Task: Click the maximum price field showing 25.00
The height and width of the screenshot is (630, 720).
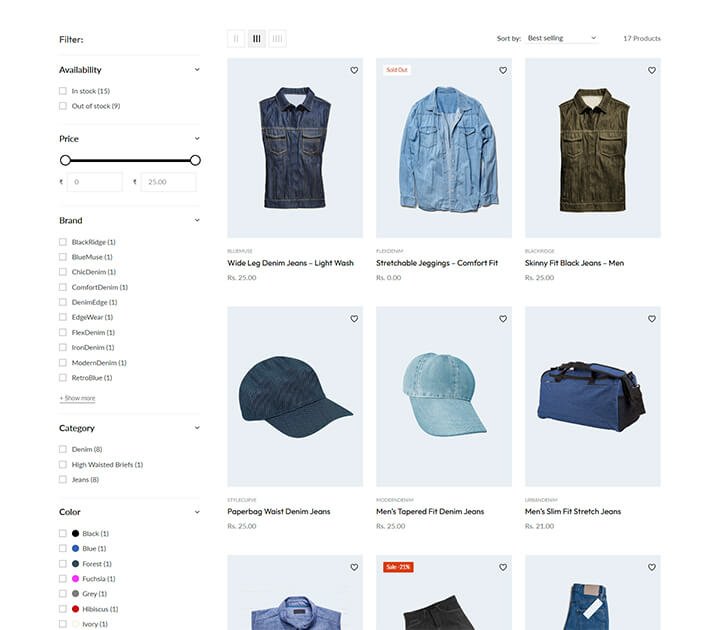Action: tap(169, 182)
